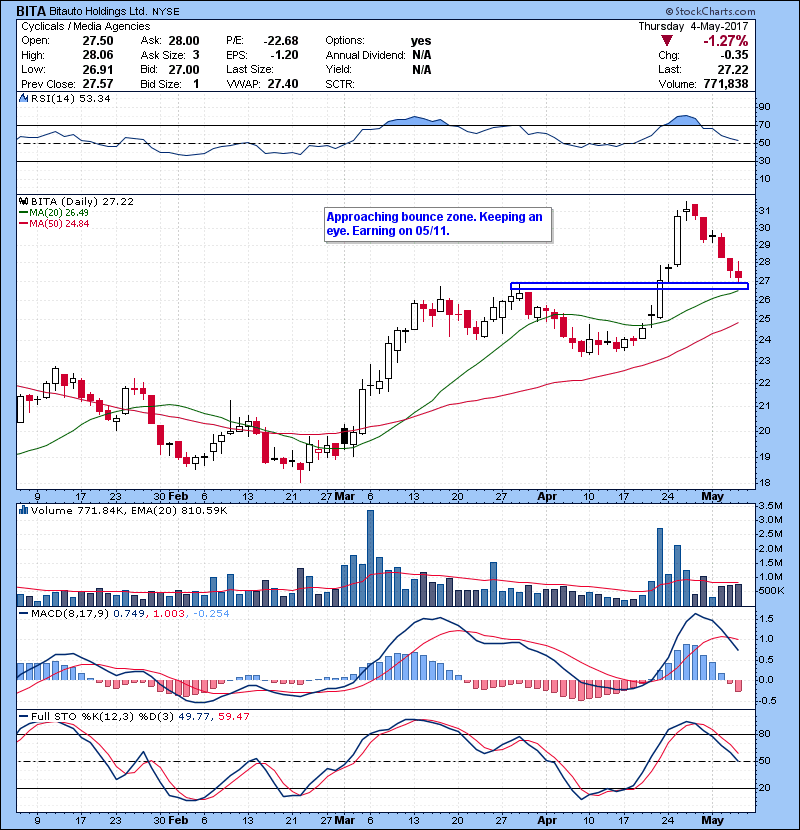Click the stochastic %D value 59.47
Screen dimensions: 800x830
tap(233, 716)
